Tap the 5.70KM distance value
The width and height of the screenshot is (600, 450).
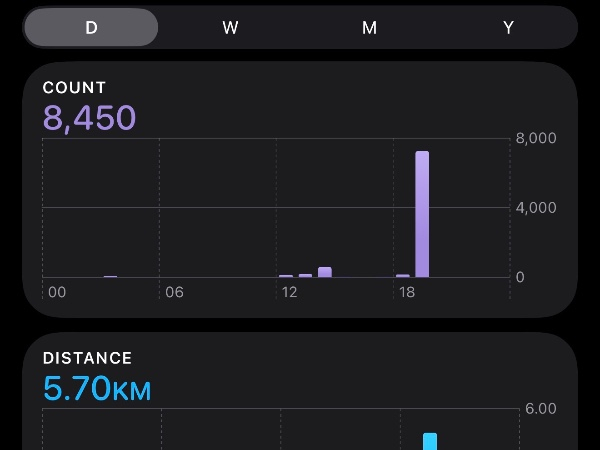coord(97,388)
